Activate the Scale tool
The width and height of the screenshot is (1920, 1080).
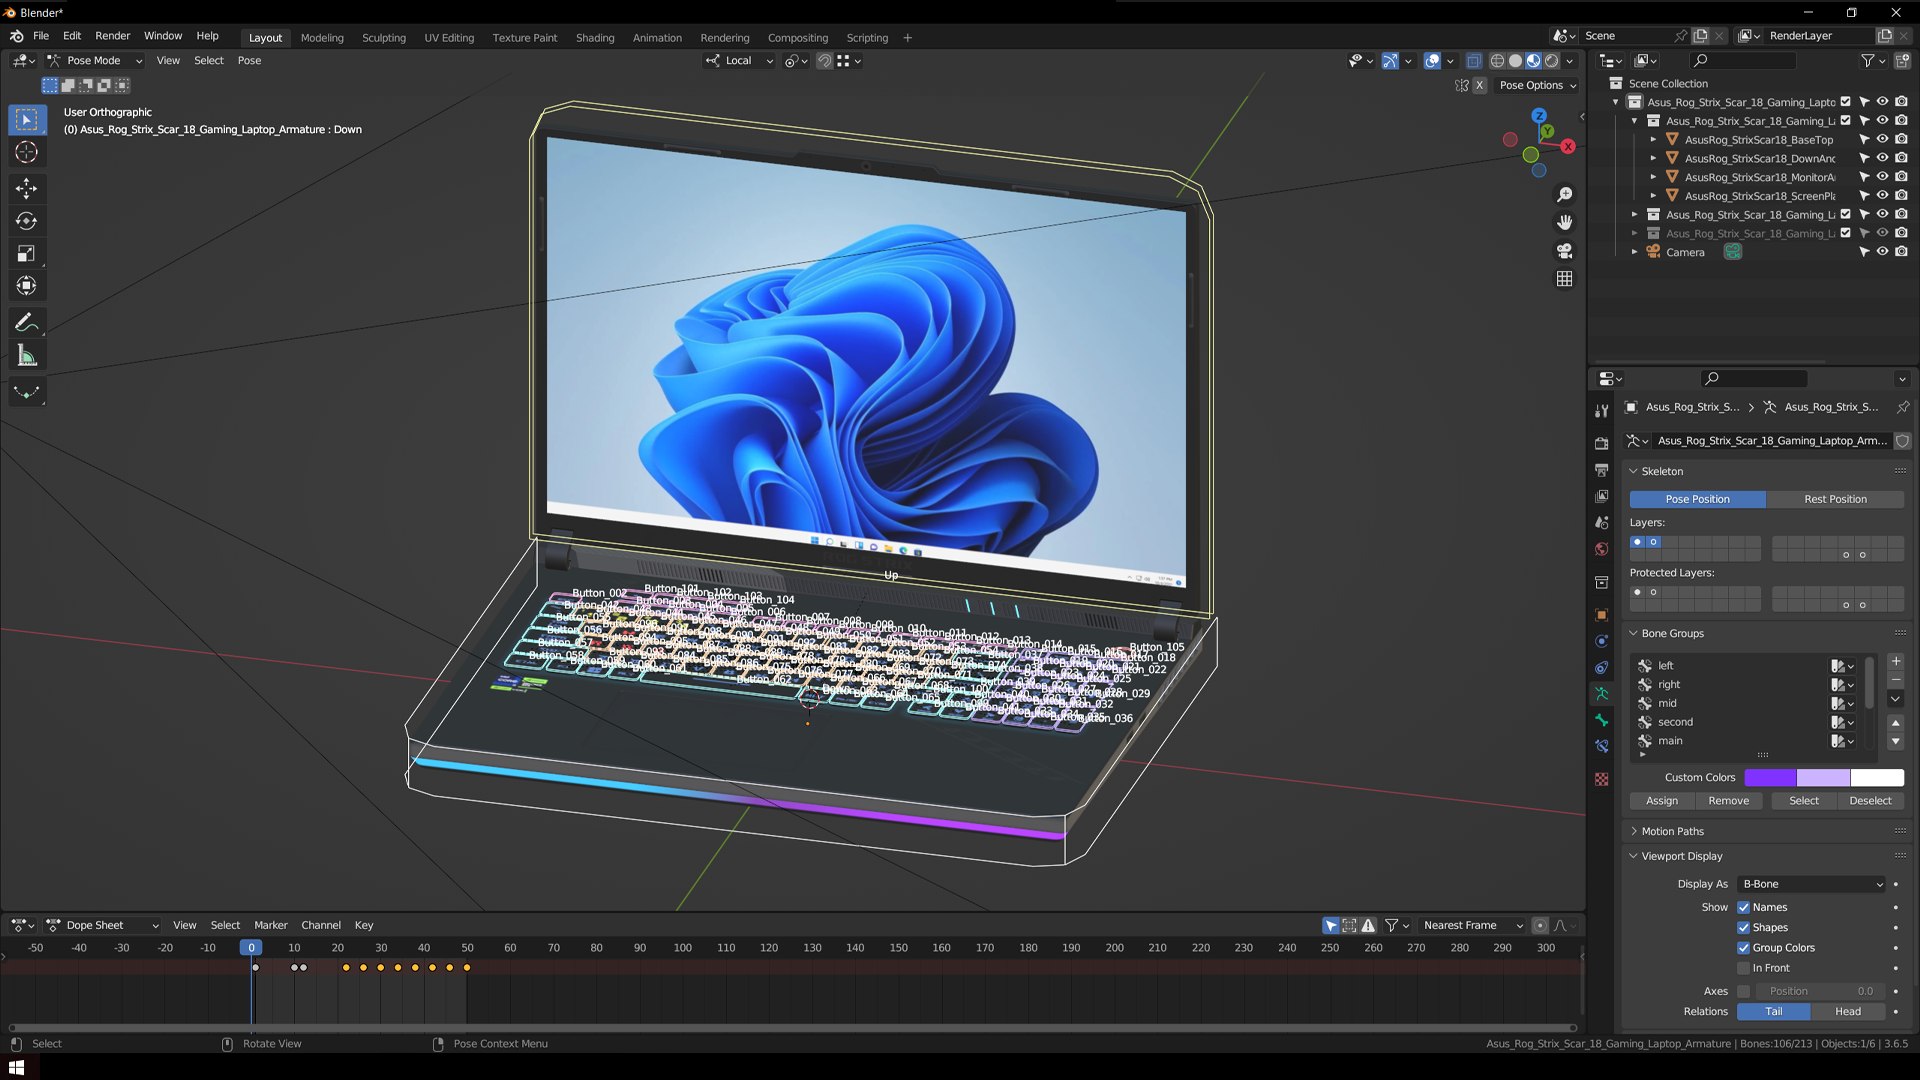(x=27, y=254)
